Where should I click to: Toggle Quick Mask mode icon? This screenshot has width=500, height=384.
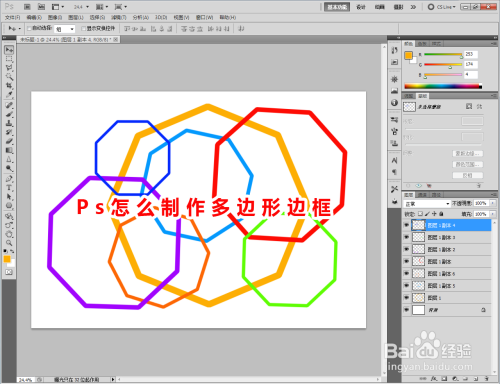(x=9, y=272)
